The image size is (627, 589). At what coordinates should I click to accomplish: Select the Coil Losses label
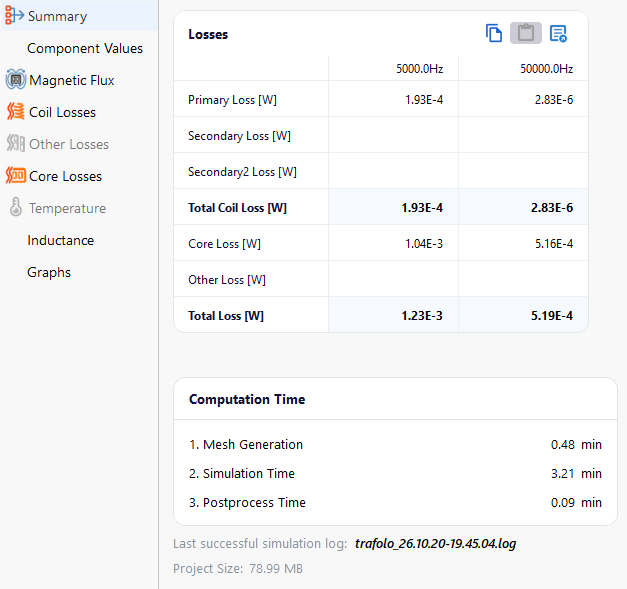pyautogui.click(x=62, y=112)
